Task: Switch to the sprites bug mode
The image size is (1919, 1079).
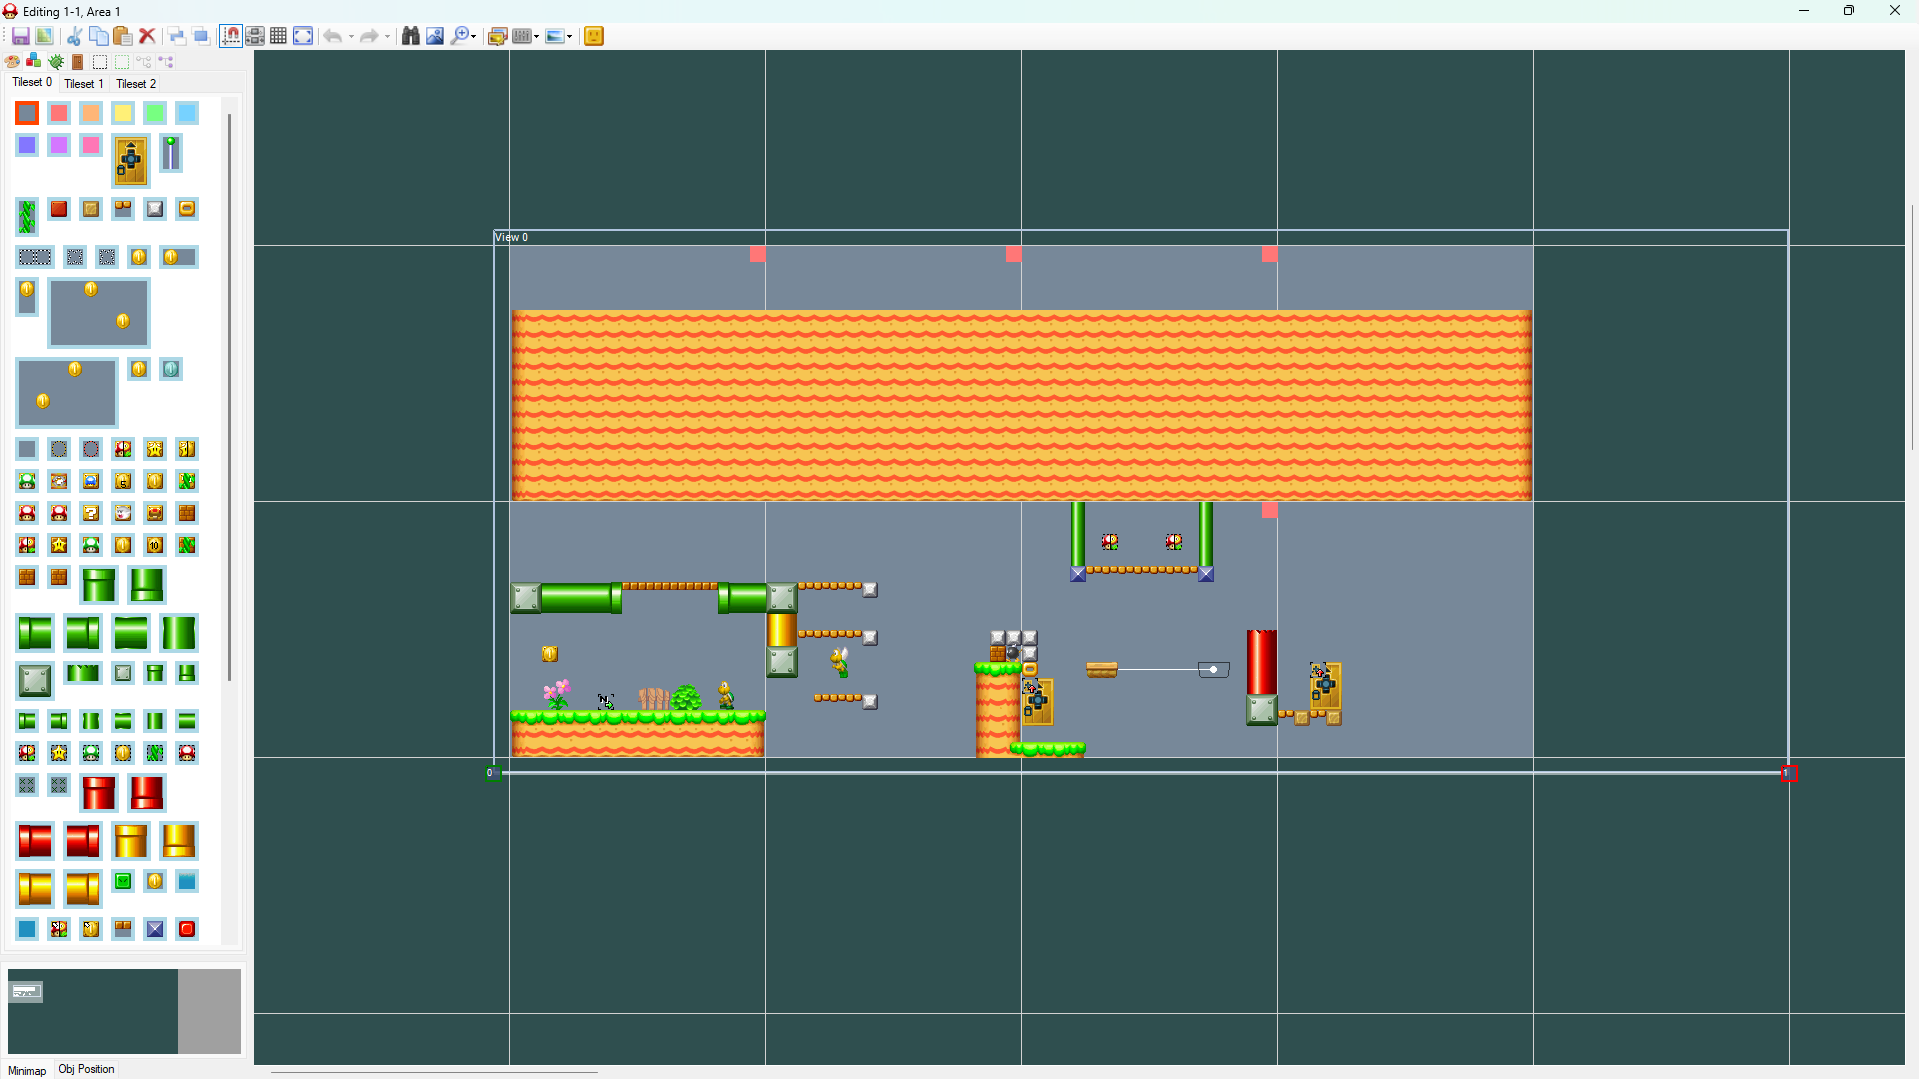Action: coord(56,62)
